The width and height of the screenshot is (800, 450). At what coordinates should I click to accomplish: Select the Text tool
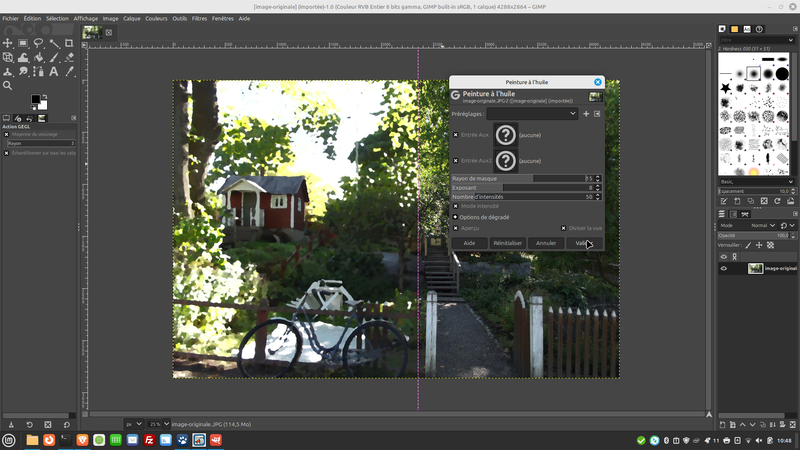point(54,71)
